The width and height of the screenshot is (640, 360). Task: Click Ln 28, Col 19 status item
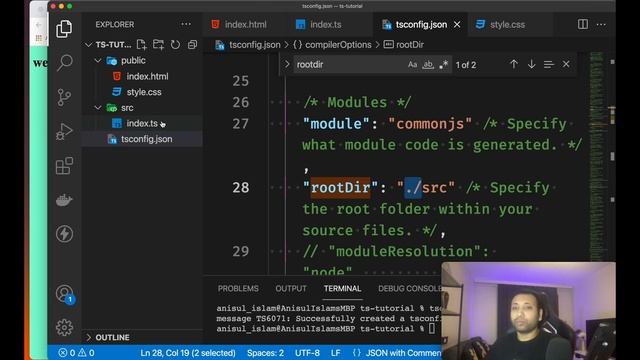click(188, 353)
